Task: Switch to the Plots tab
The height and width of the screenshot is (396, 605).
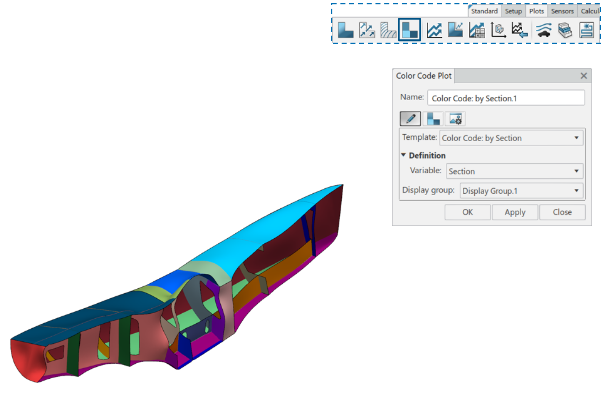Action: coord(536,11)
